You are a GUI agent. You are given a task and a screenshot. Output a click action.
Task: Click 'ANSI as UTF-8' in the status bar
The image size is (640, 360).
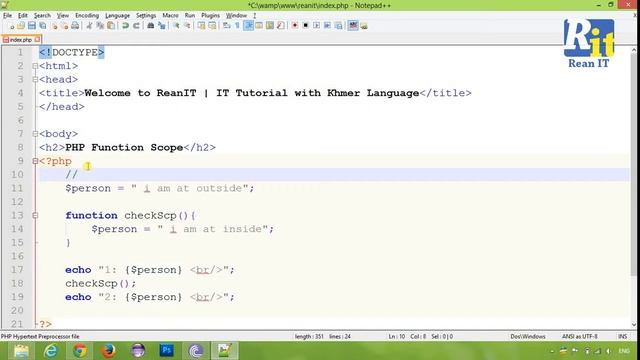click(580, 336)
